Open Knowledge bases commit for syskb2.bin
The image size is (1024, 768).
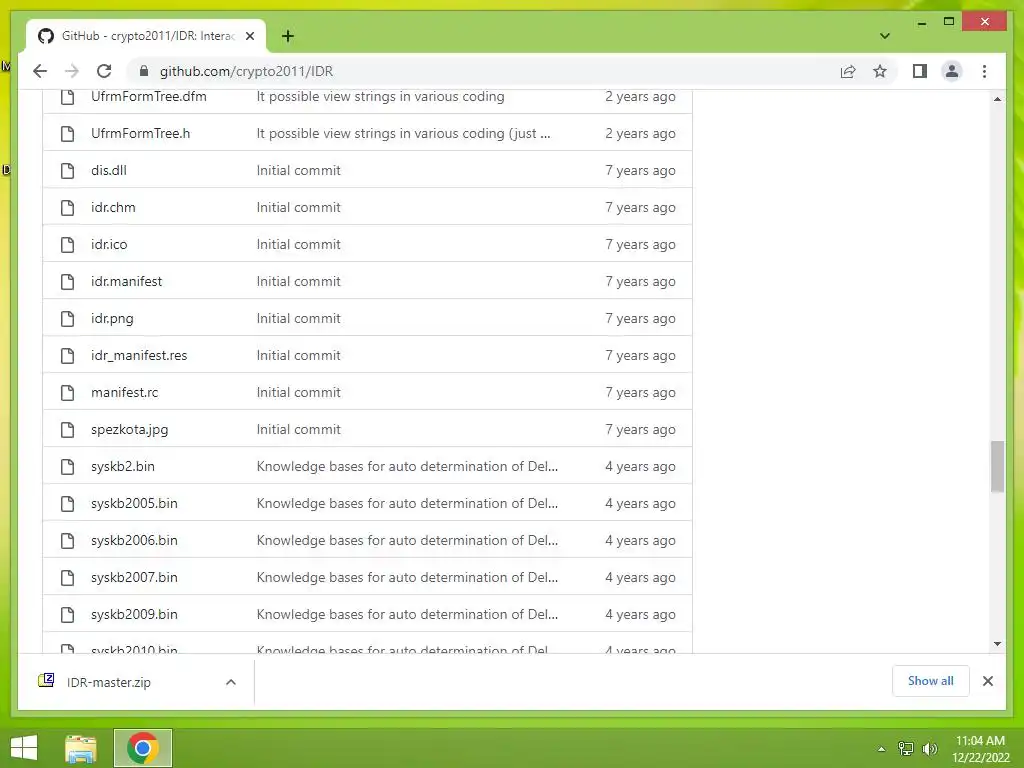[x=407, y=466]
